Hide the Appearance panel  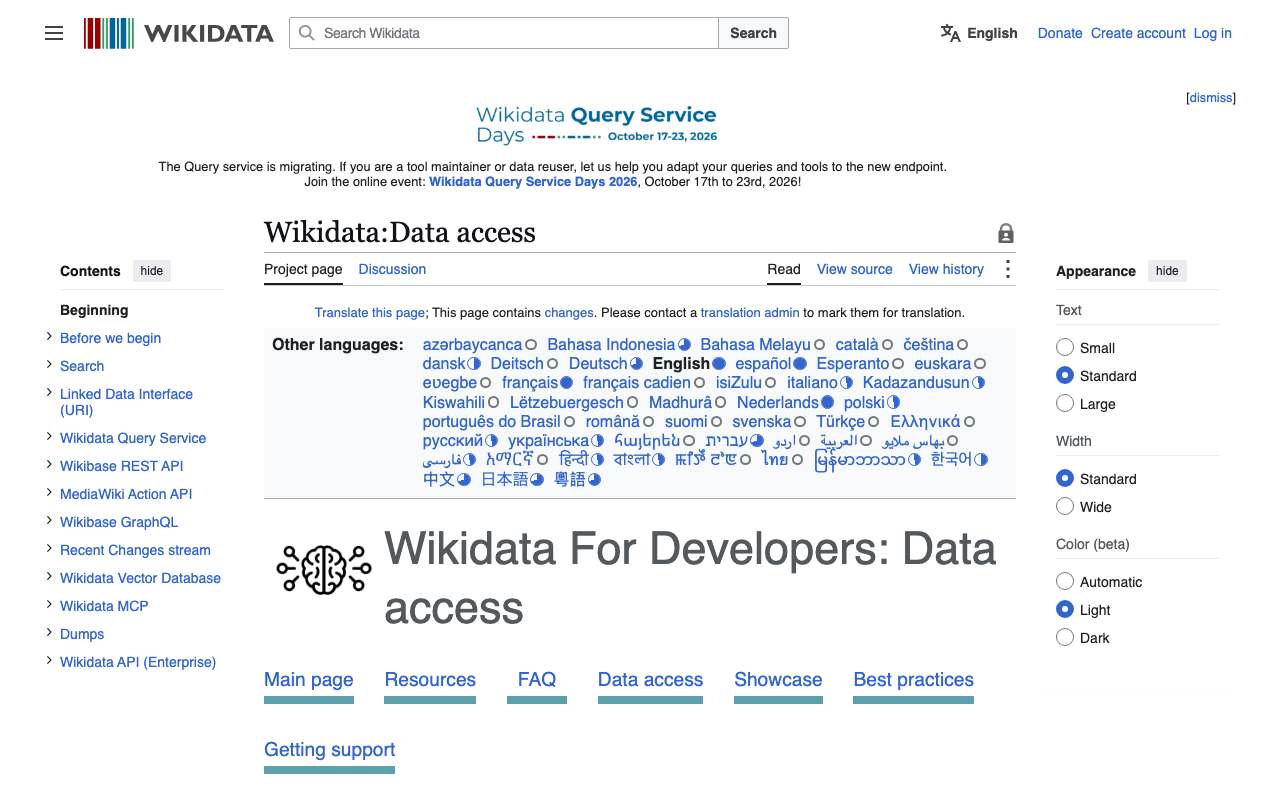coord(1167,271)
